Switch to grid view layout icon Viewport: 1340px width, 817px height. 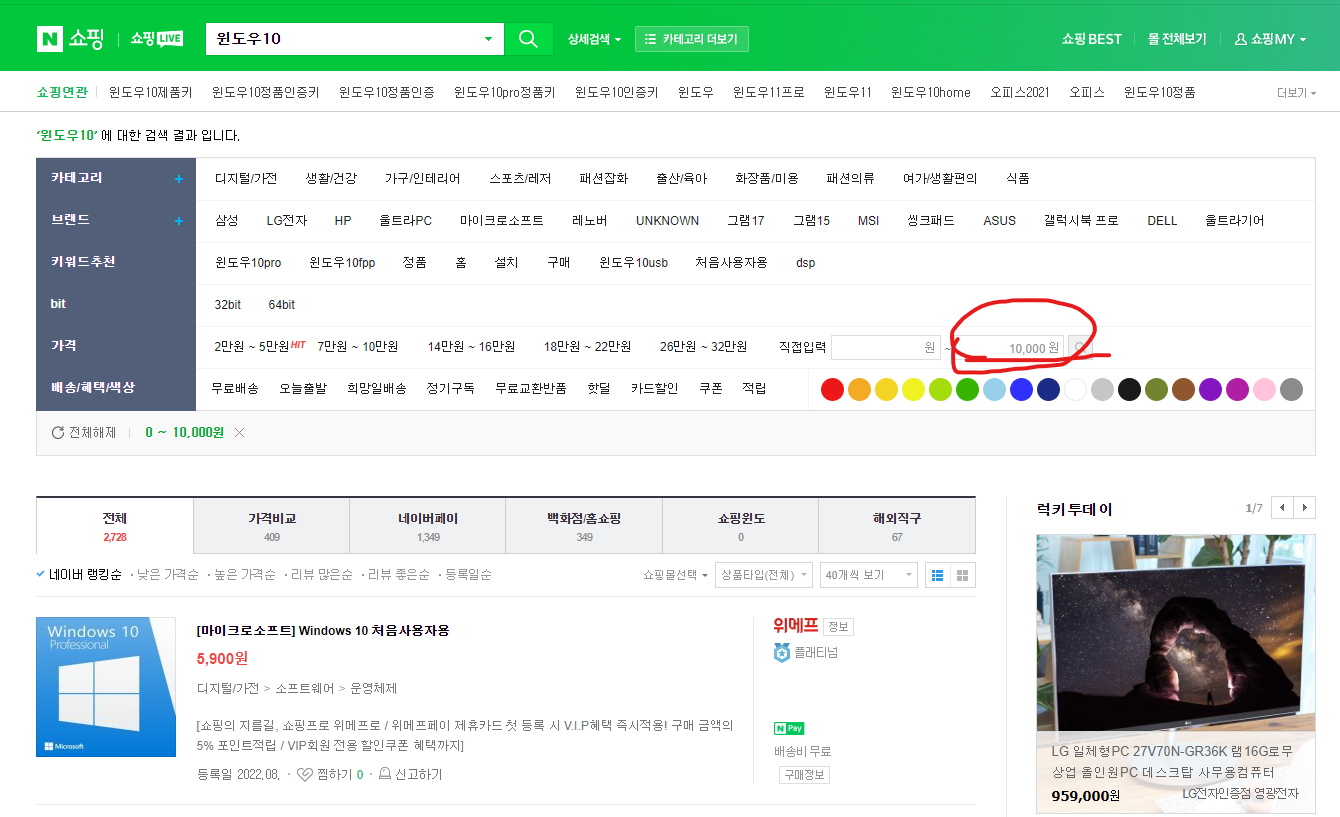962,575
